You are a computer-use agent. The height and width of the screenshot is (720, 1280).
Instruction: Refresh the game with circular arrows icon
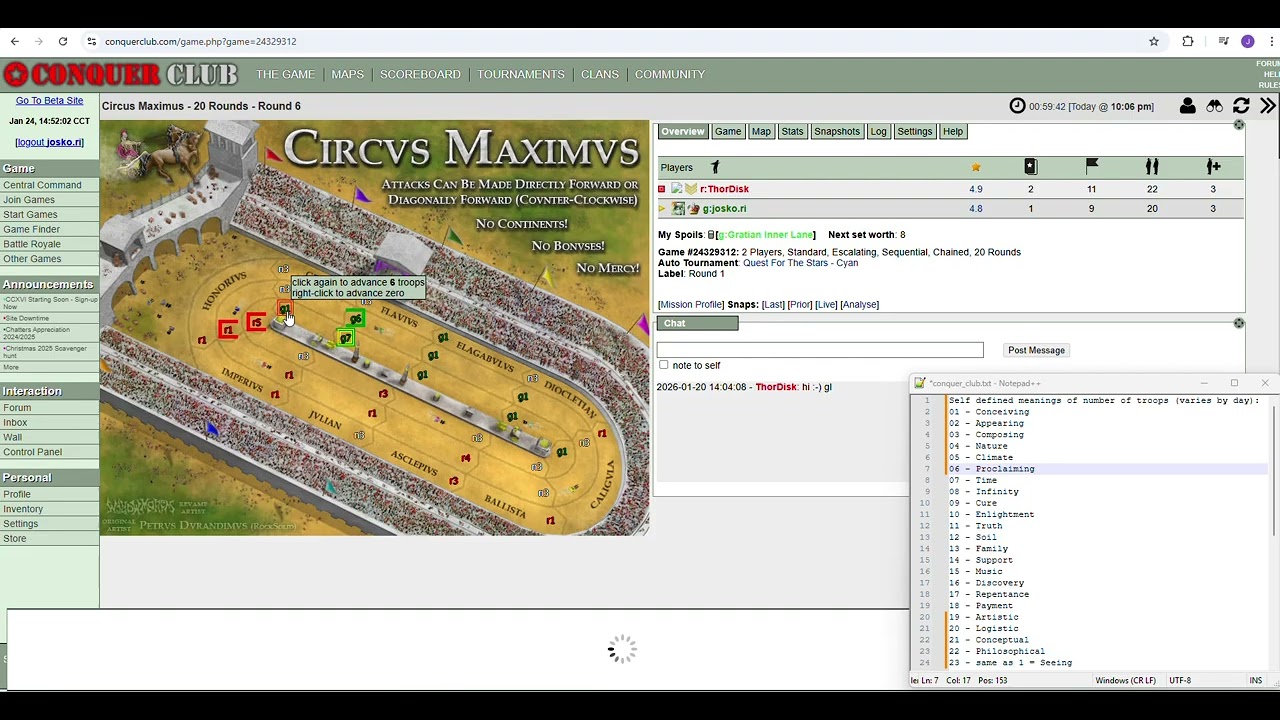pos(1241,106)
